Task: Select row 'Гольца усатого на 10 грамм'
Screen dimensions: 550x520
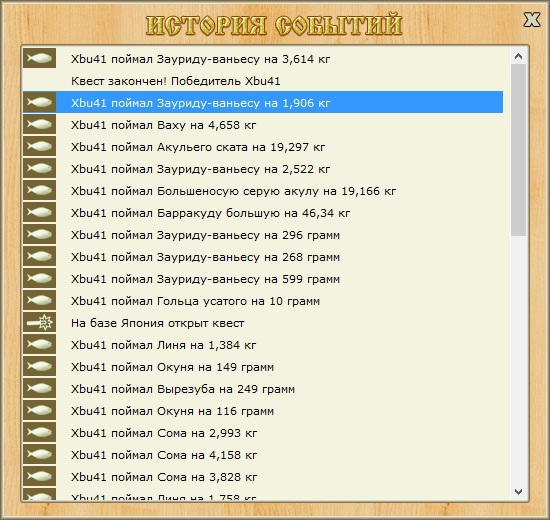Action: coord(263,300)
